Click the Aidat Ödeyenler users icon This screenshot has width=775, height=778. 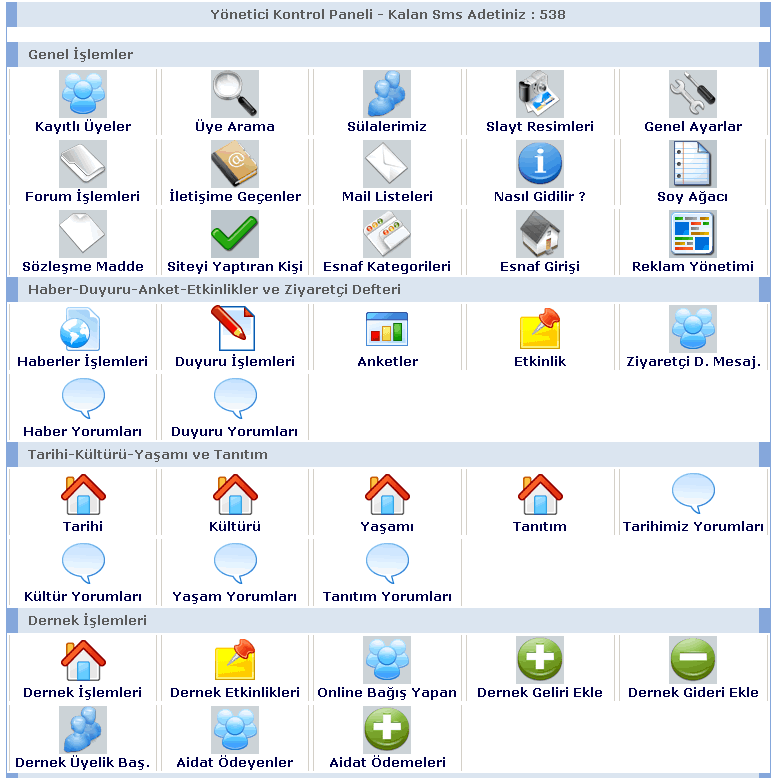point(235,730)
